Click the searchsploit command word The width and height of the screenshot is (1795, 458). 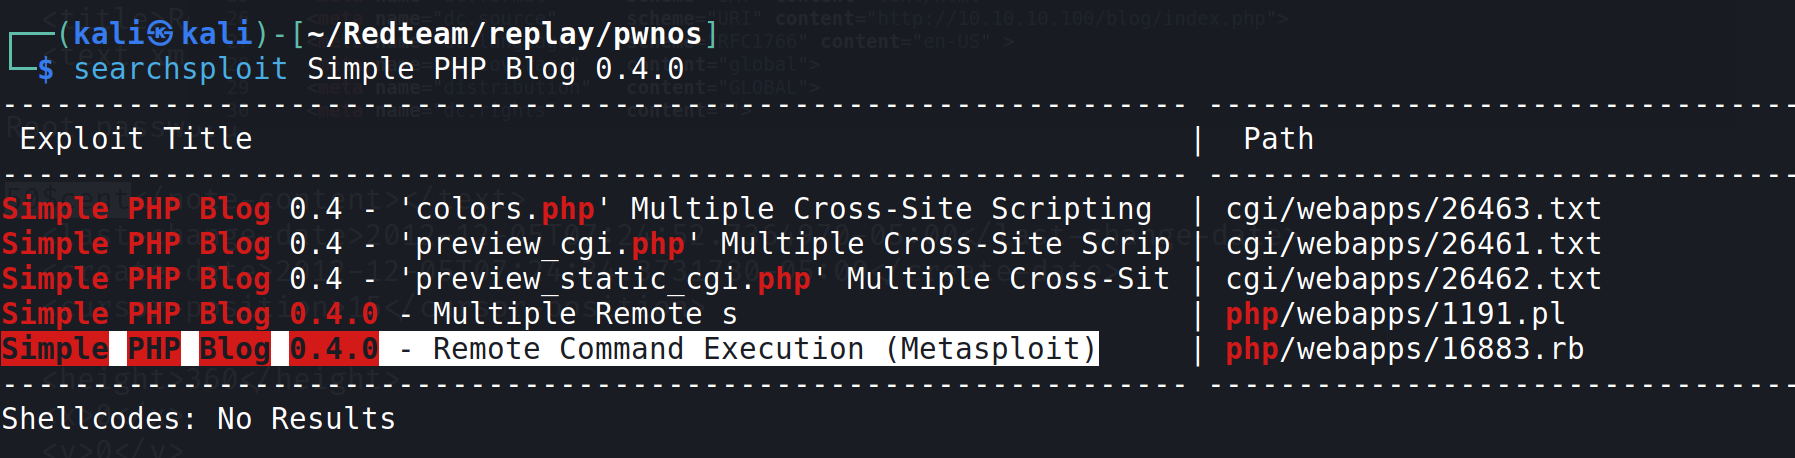point(180,69)
